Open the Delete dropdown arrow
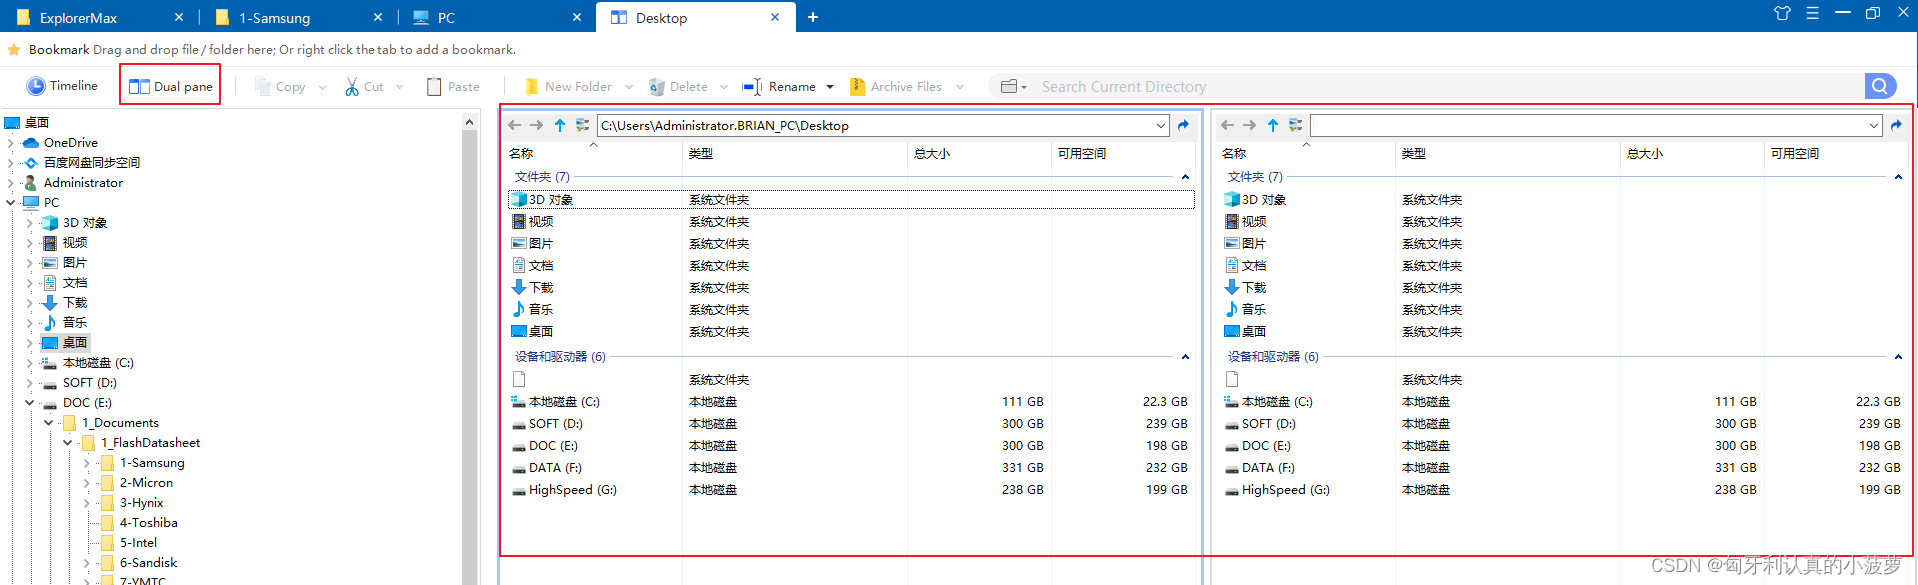This screenshot has height=585, width=1918. pyautogui.click(x=724, y=87)
